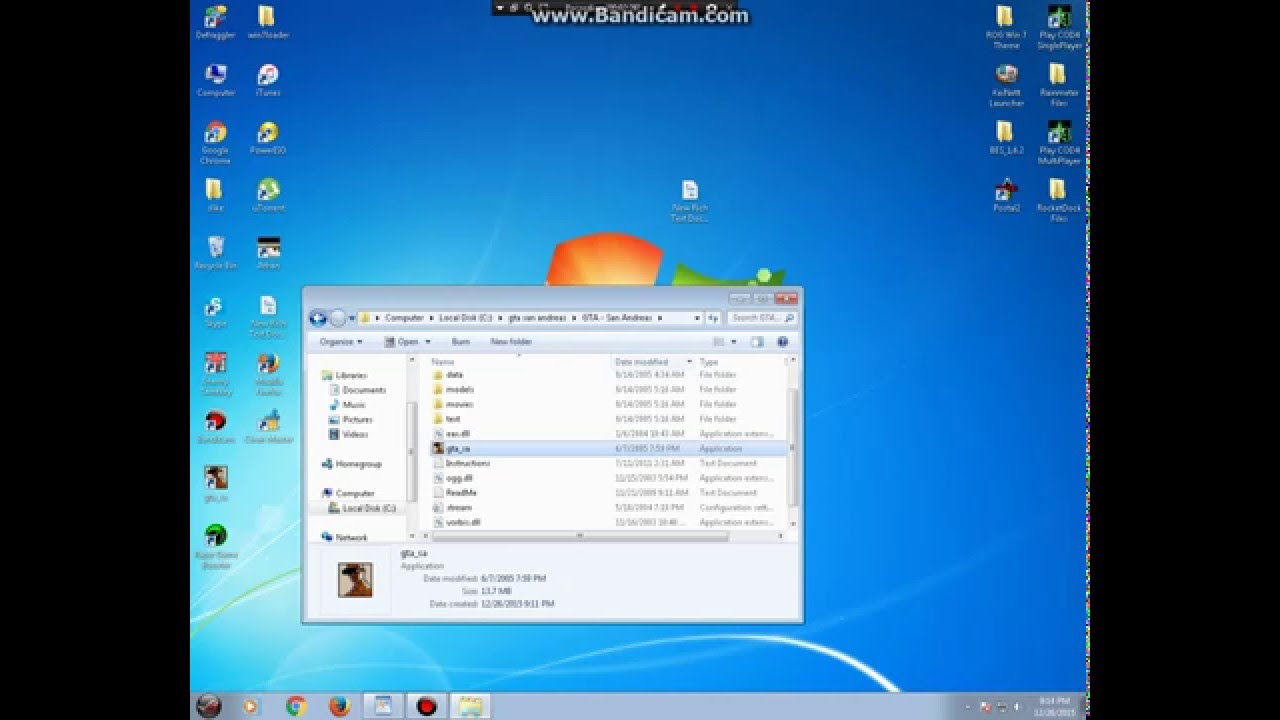Open the win7loader folder on desktop
The image size is (1280, 720).
[267, 22]
